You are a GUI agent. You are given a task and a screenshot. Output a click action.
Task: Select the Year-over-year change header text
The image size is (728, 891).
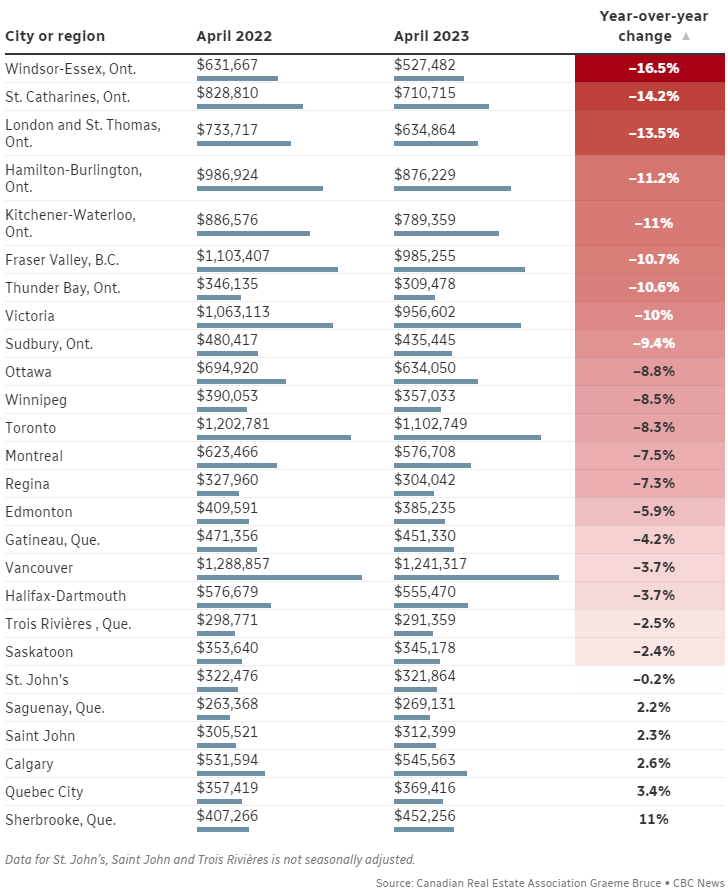coord(641,26)
